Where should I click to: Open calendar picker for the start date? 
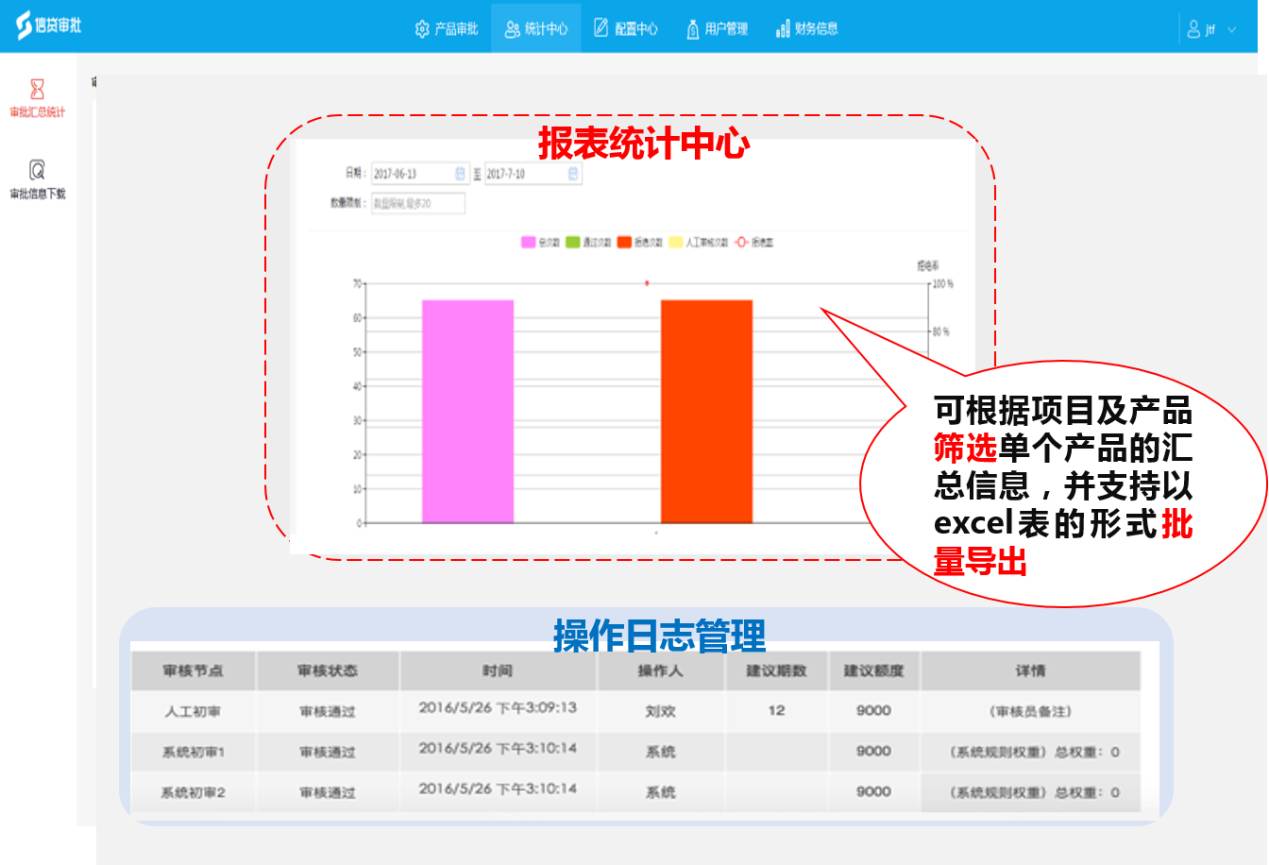460,174
